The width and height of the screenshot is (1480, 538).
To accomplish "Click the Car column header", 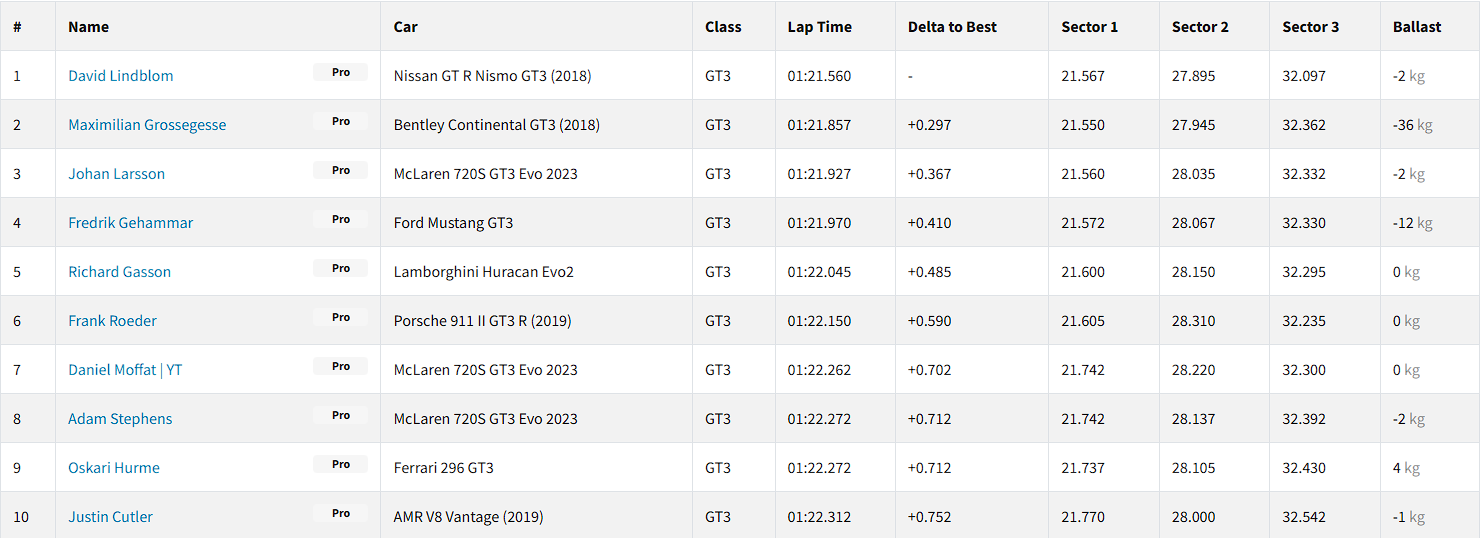I will click(x=405, y=27).
